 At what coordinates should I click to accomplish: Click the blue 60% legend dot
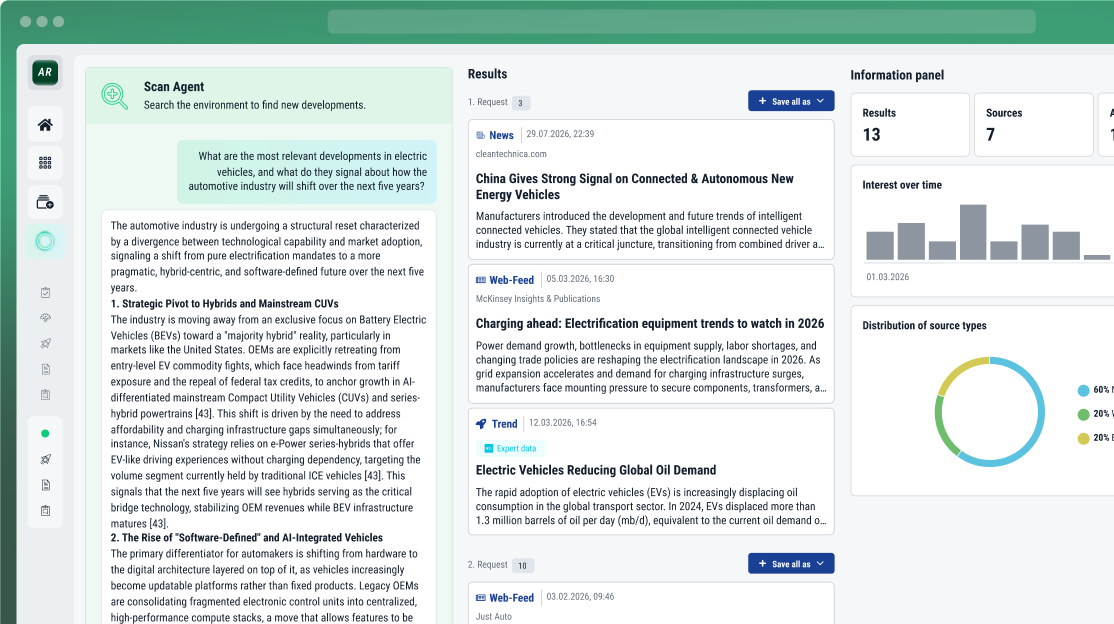(x=1083, y=390)
